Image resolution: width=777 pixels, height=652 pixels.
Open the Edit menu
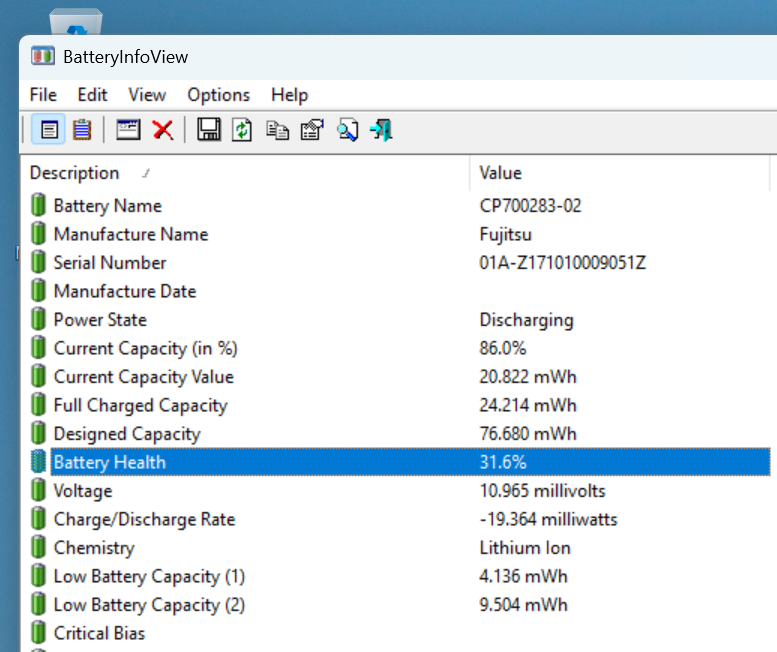[x=92, y=95]
